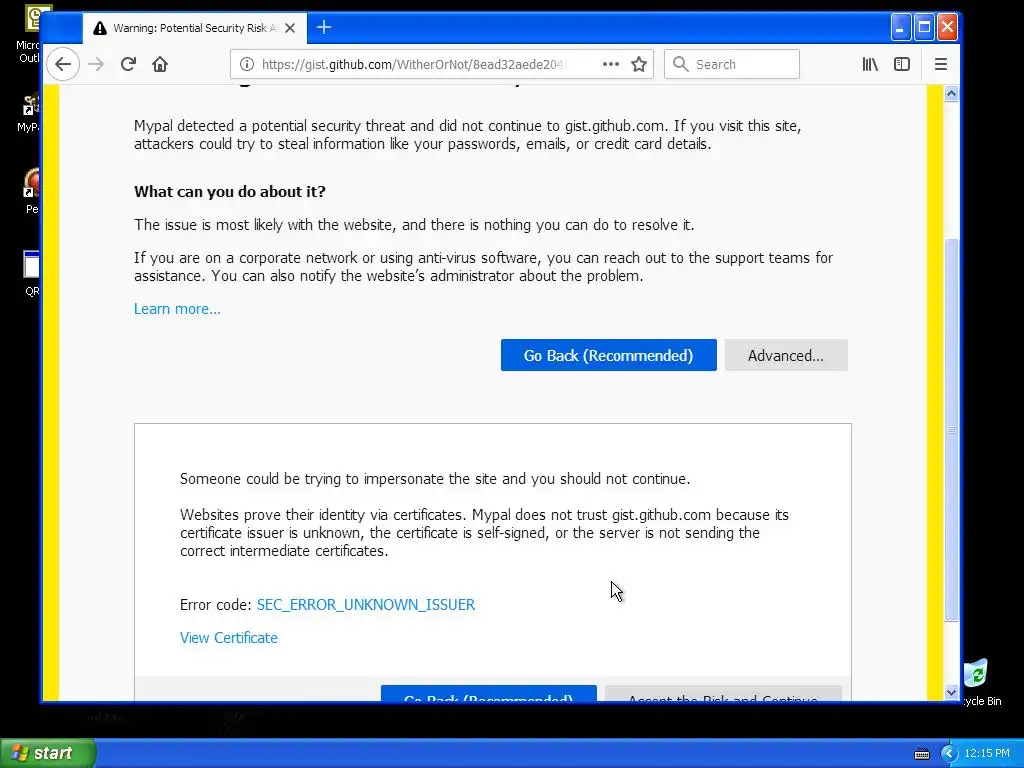Close the Warning: Potential Security Risk tab
1024x768 pixels.
pyautogui.click(x=290, y=28)
